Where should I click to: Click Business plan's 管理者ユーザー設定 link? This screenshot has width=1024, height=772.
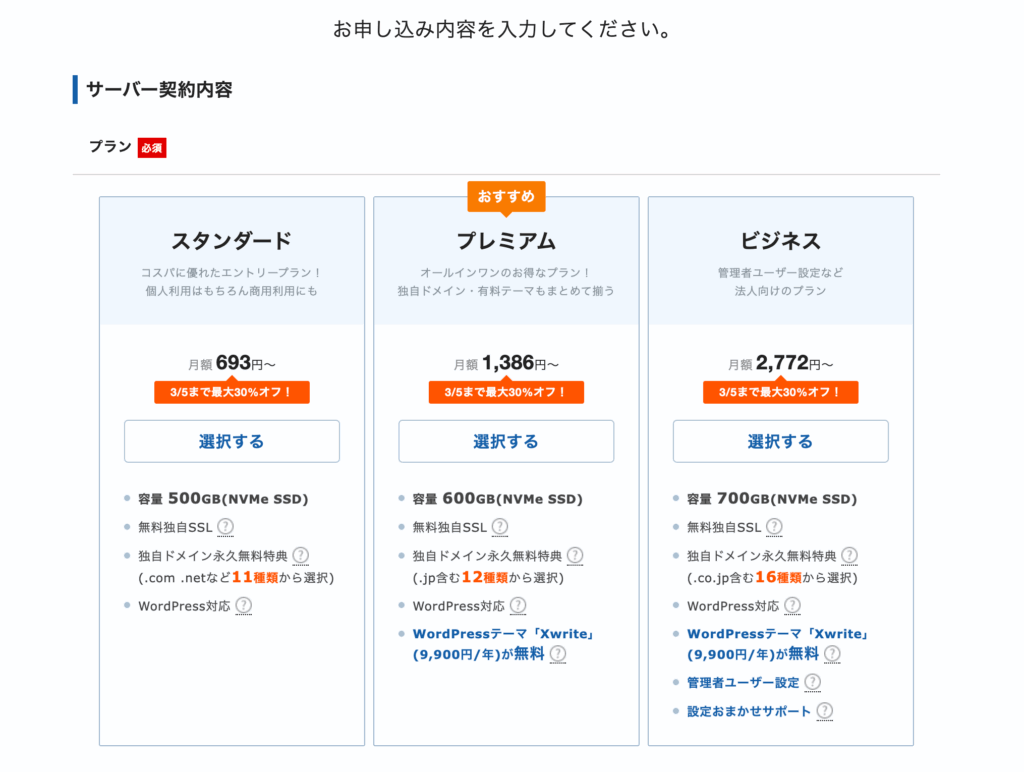[743, 683]
